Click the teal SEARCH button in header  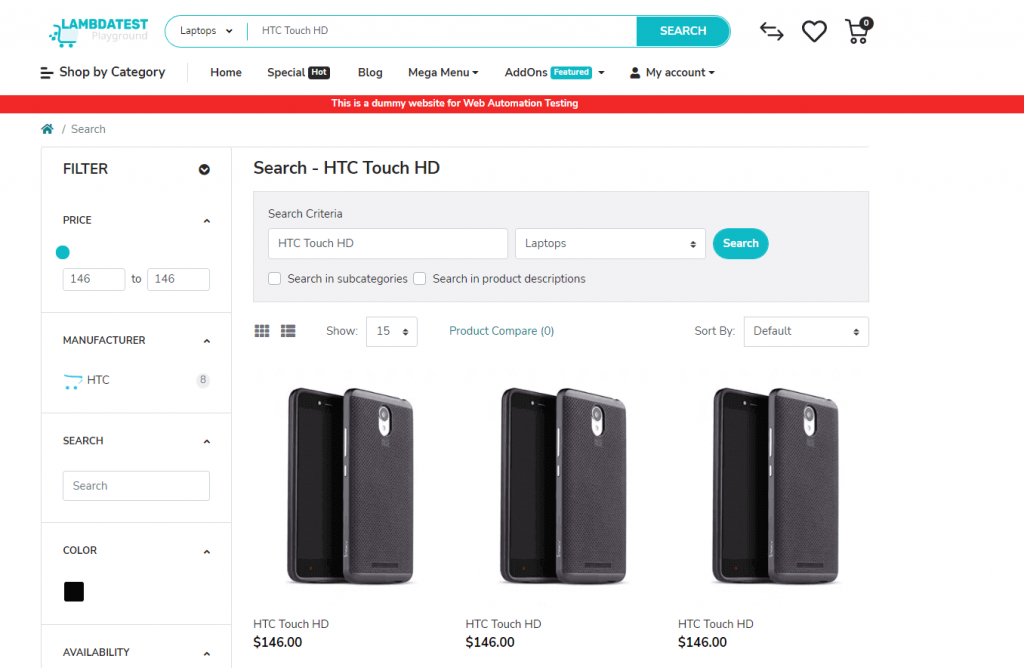coord(683,31)
